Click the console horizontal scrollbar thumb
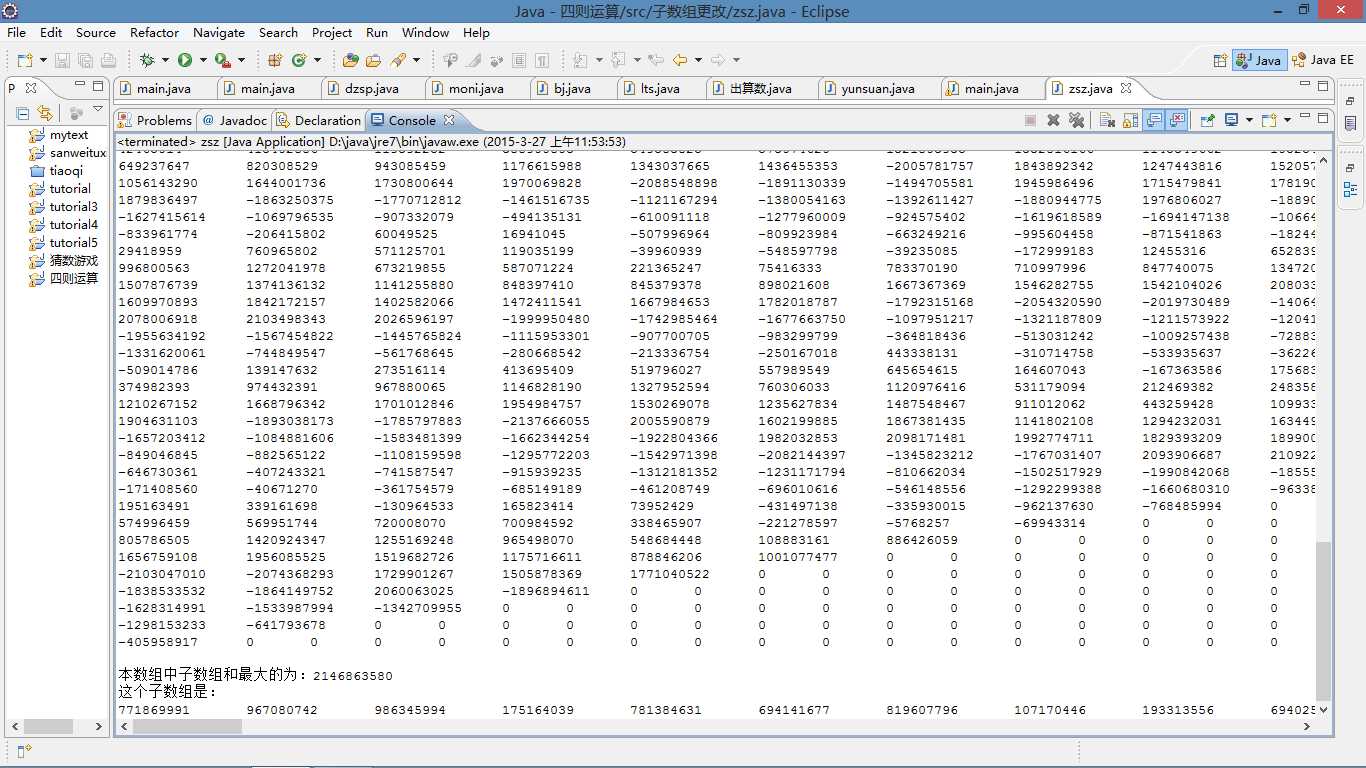Viewport: 1366px width, 768px height. (188, 726)
